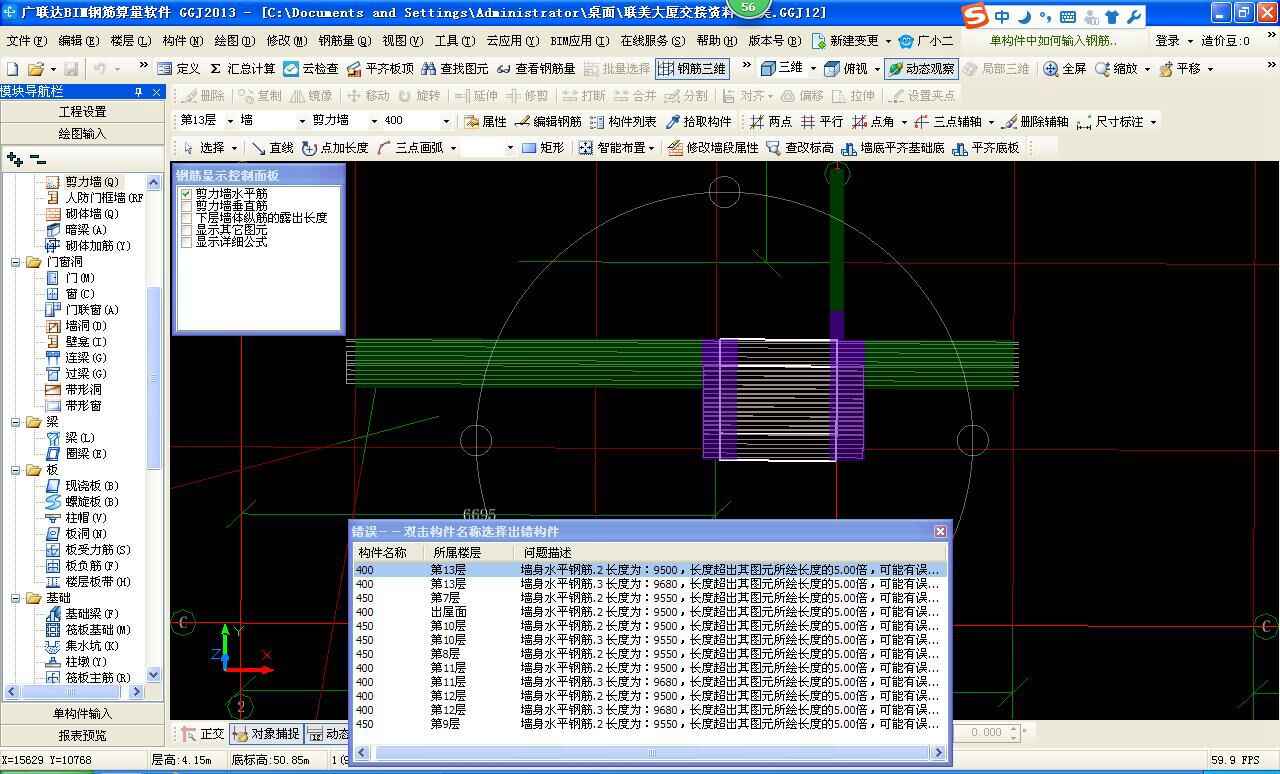Open 构件列表 component list
Viewport: 1280px width, 774px height.
[x=623, y=121]
